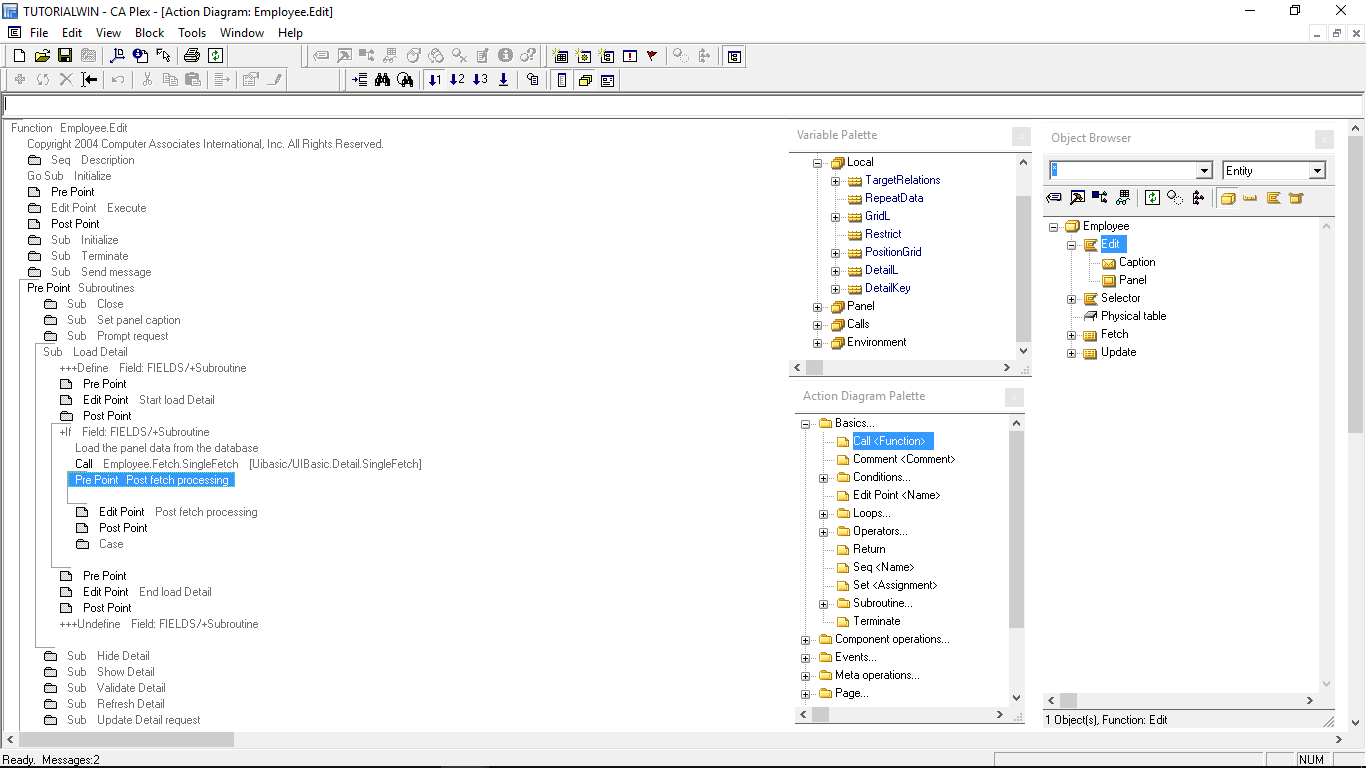Open the Tools menu
The height and width of the screenshot is (768, 1366).
click(x=194, y=32)
